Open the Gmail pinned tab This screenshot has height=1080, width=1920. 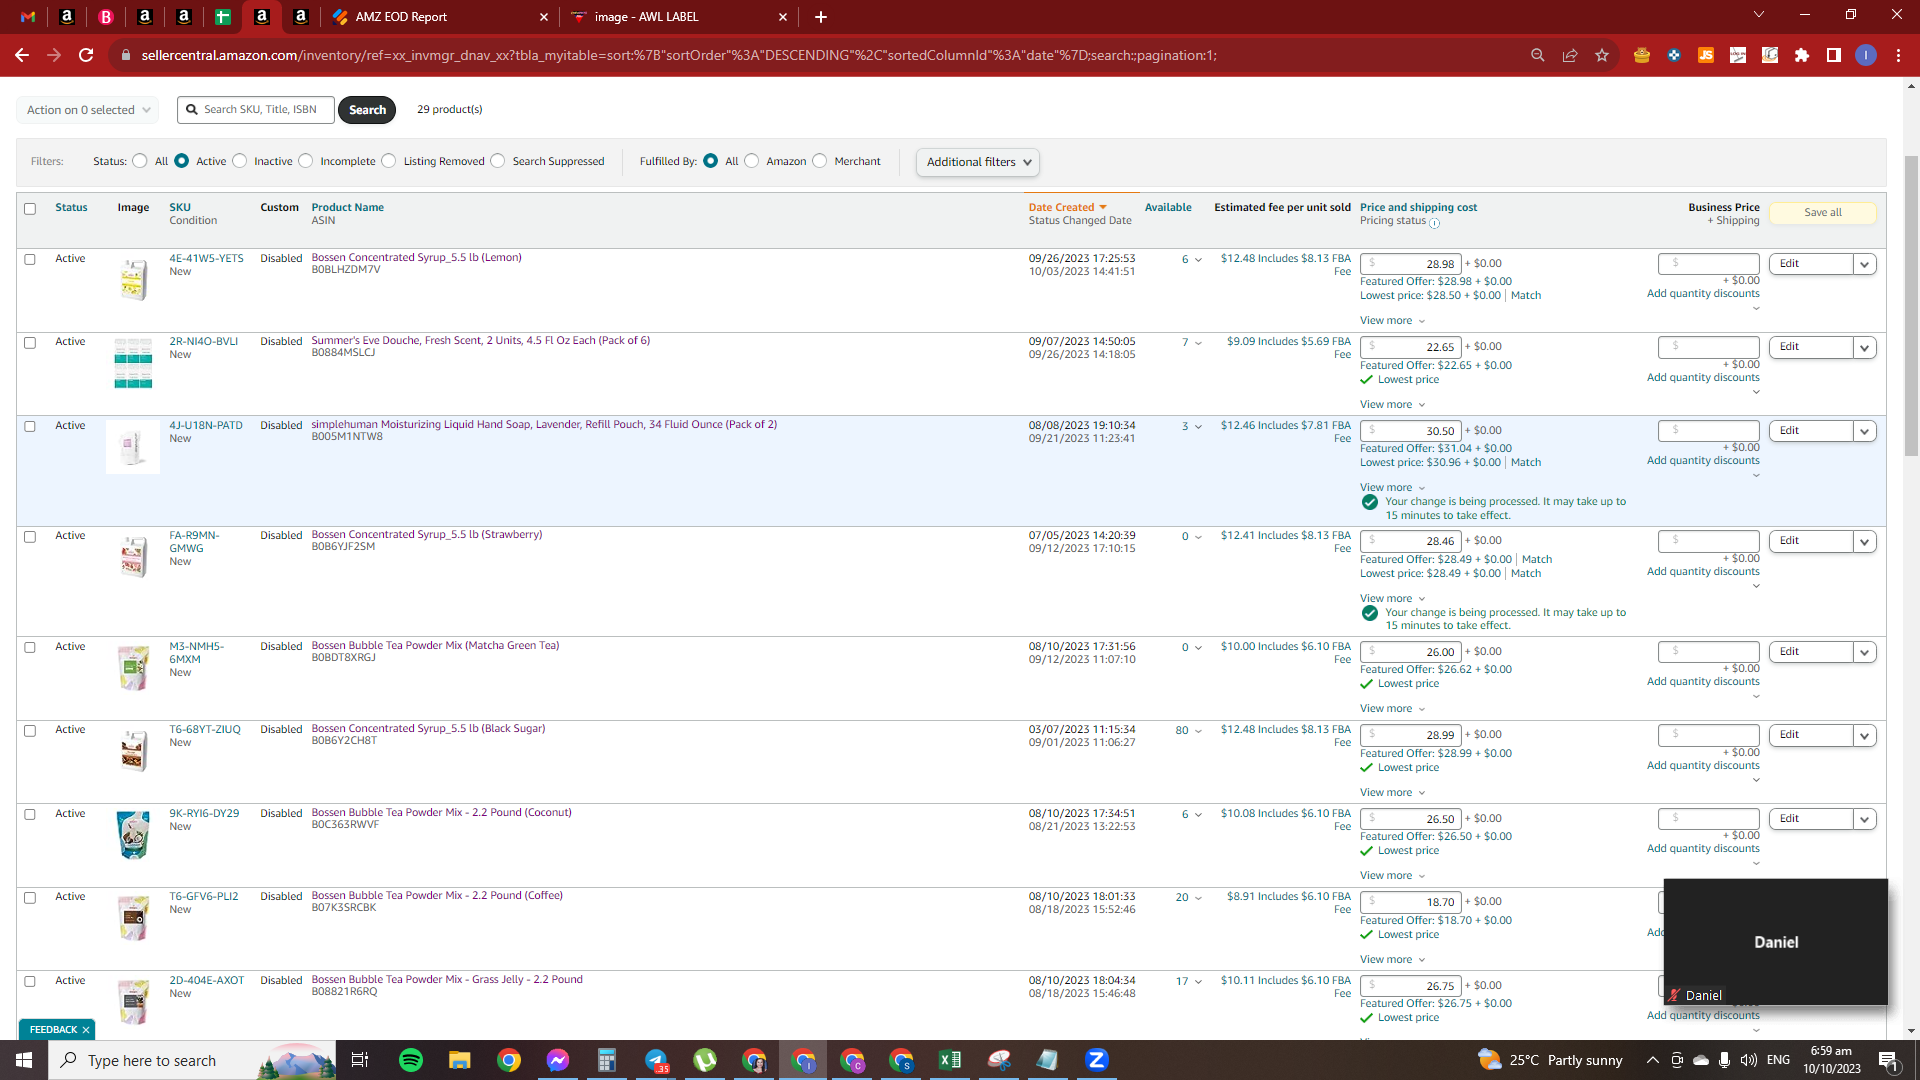[x=28, y=17]
